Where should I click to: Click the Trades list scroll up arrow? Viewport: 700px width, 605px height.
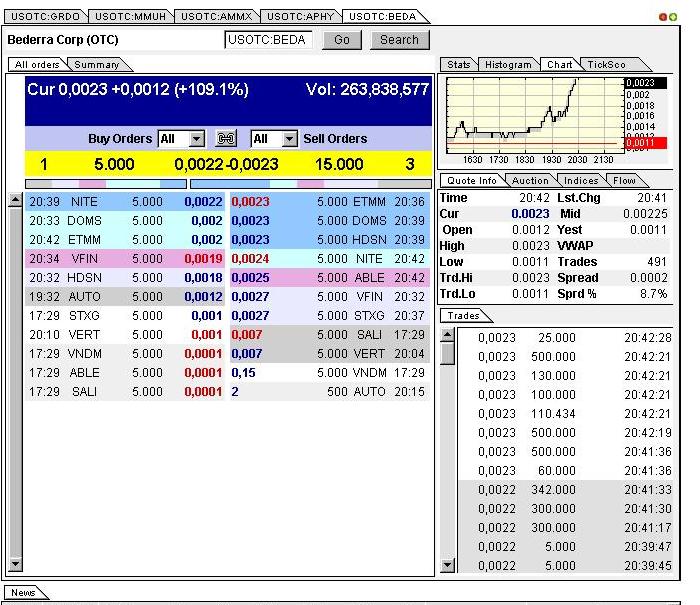[447, 335]
